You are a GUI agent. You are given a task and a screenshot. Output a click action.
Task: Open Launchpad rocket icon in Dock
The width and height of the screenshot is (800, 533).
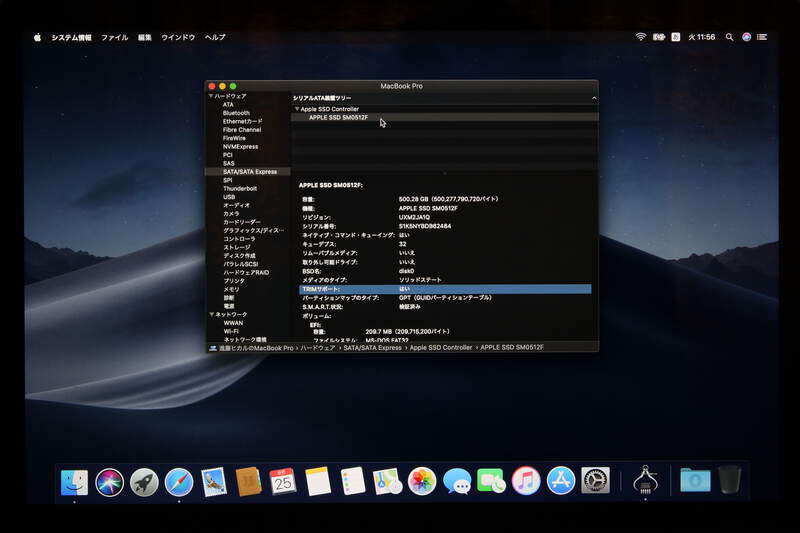(x=144, y=481)
